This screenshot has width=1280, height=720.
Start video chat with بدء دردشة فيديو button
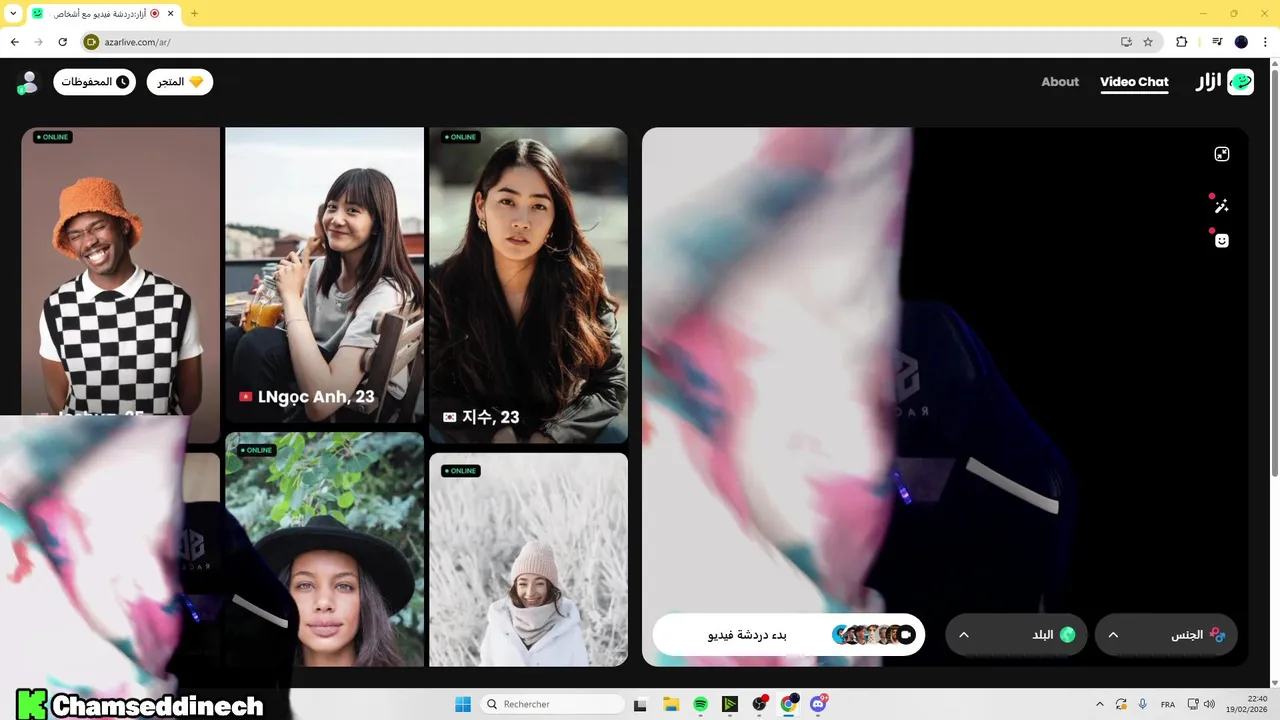click(x=789, y=635)
